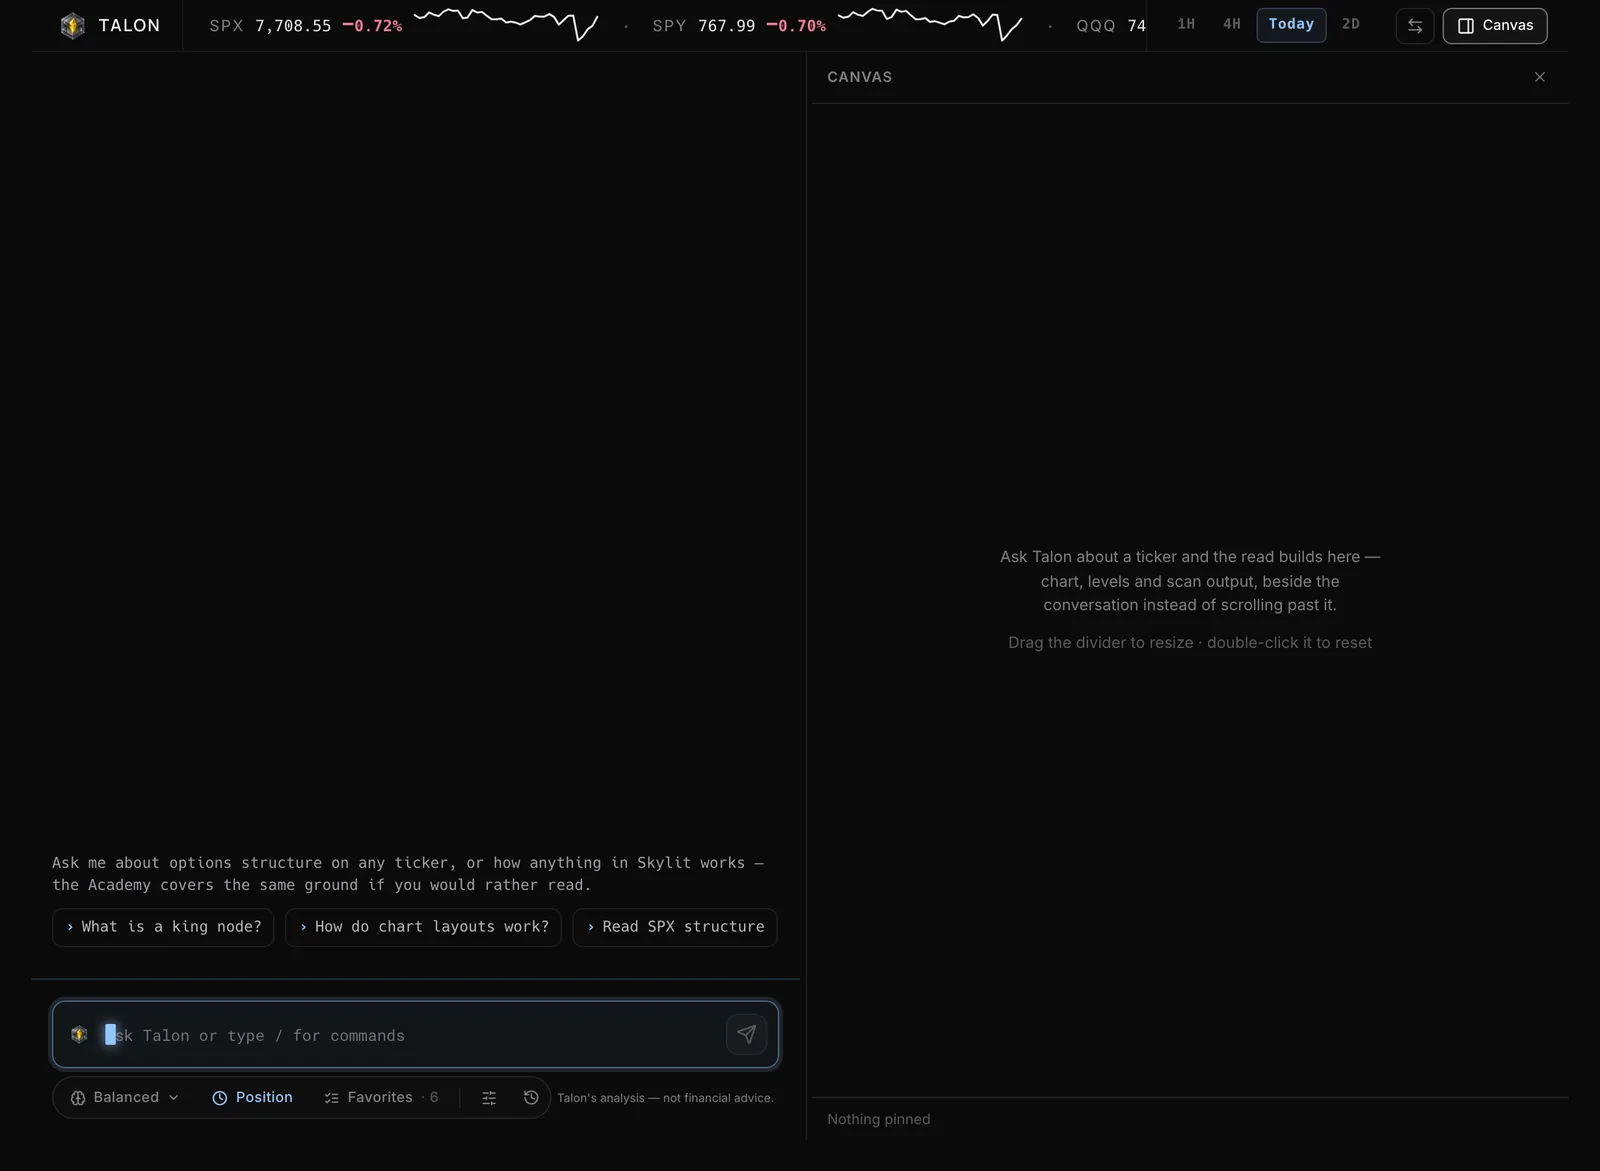Click the SPY 767.99 ticker
The image size is (1600, 1171).
click(x=703, y=26)
